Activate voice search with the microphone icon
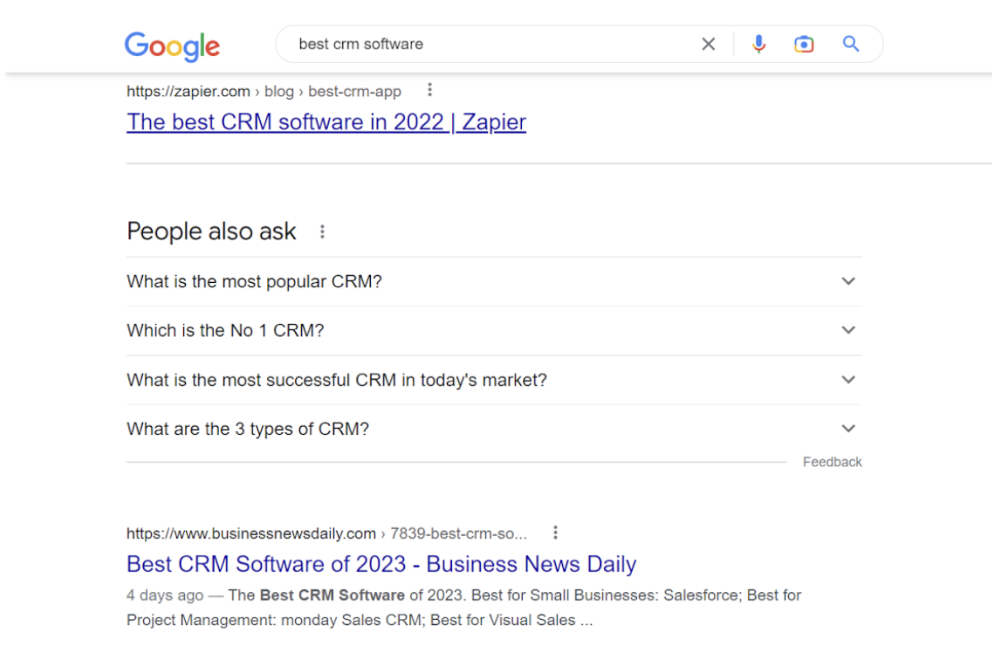Viewport: 992px width, 654px height. click(759, 44)
